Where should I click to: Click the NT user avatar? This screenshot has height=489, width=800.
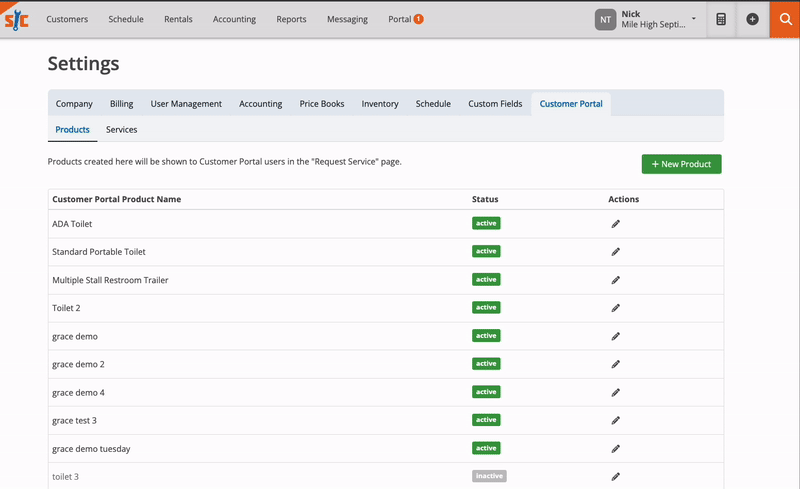[605, 19]
